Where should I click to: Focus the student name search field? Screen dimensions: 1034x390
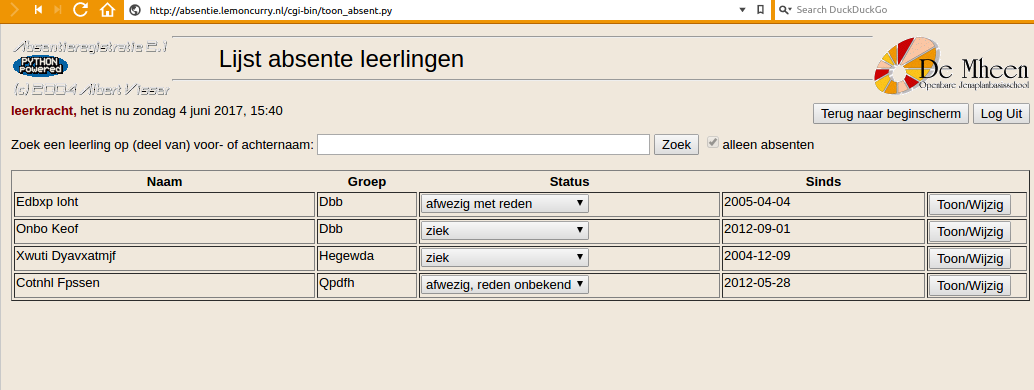click(x=483, y=145)
